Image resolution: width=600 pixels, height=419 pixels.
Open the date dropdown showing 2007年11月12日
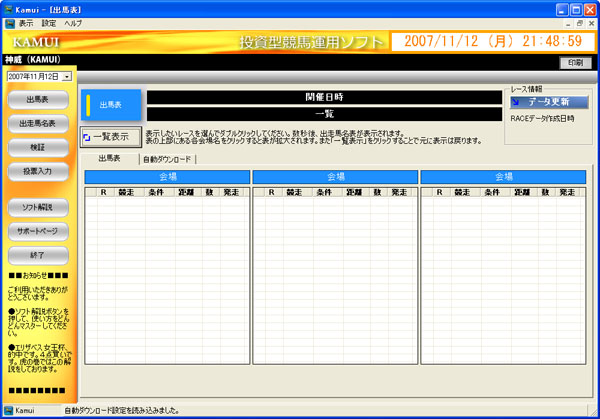coord(66,76)
